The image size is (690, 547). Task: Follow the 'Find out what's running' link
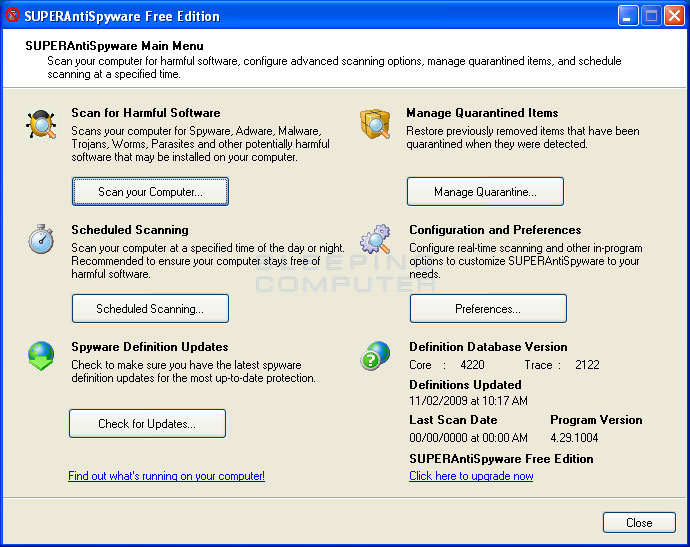pos(166,476)
